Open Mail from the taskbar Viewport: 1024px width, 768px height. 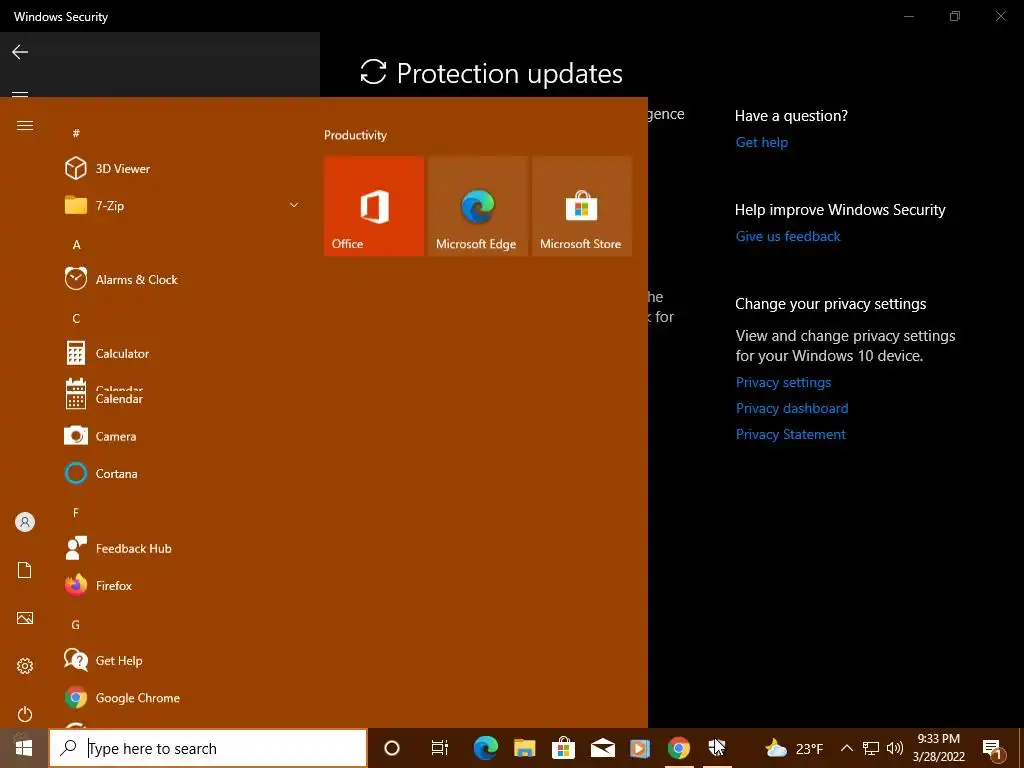point(602,748)
